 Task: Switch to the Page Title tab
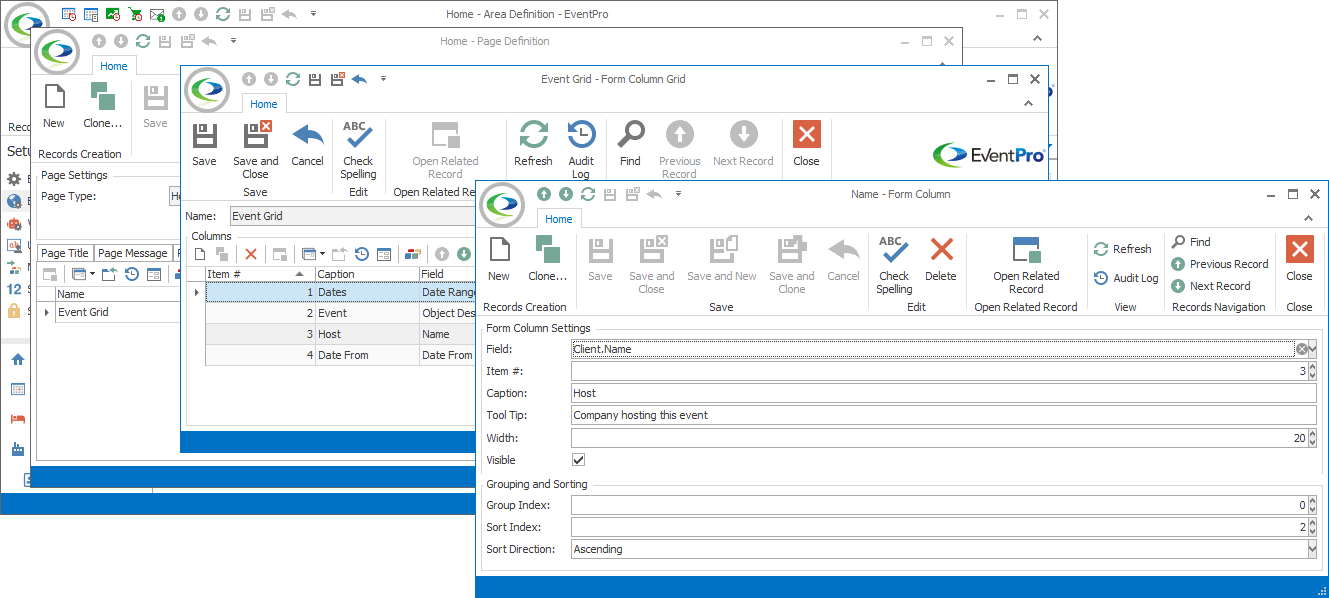pyautogui.click(x=65, y=253)
